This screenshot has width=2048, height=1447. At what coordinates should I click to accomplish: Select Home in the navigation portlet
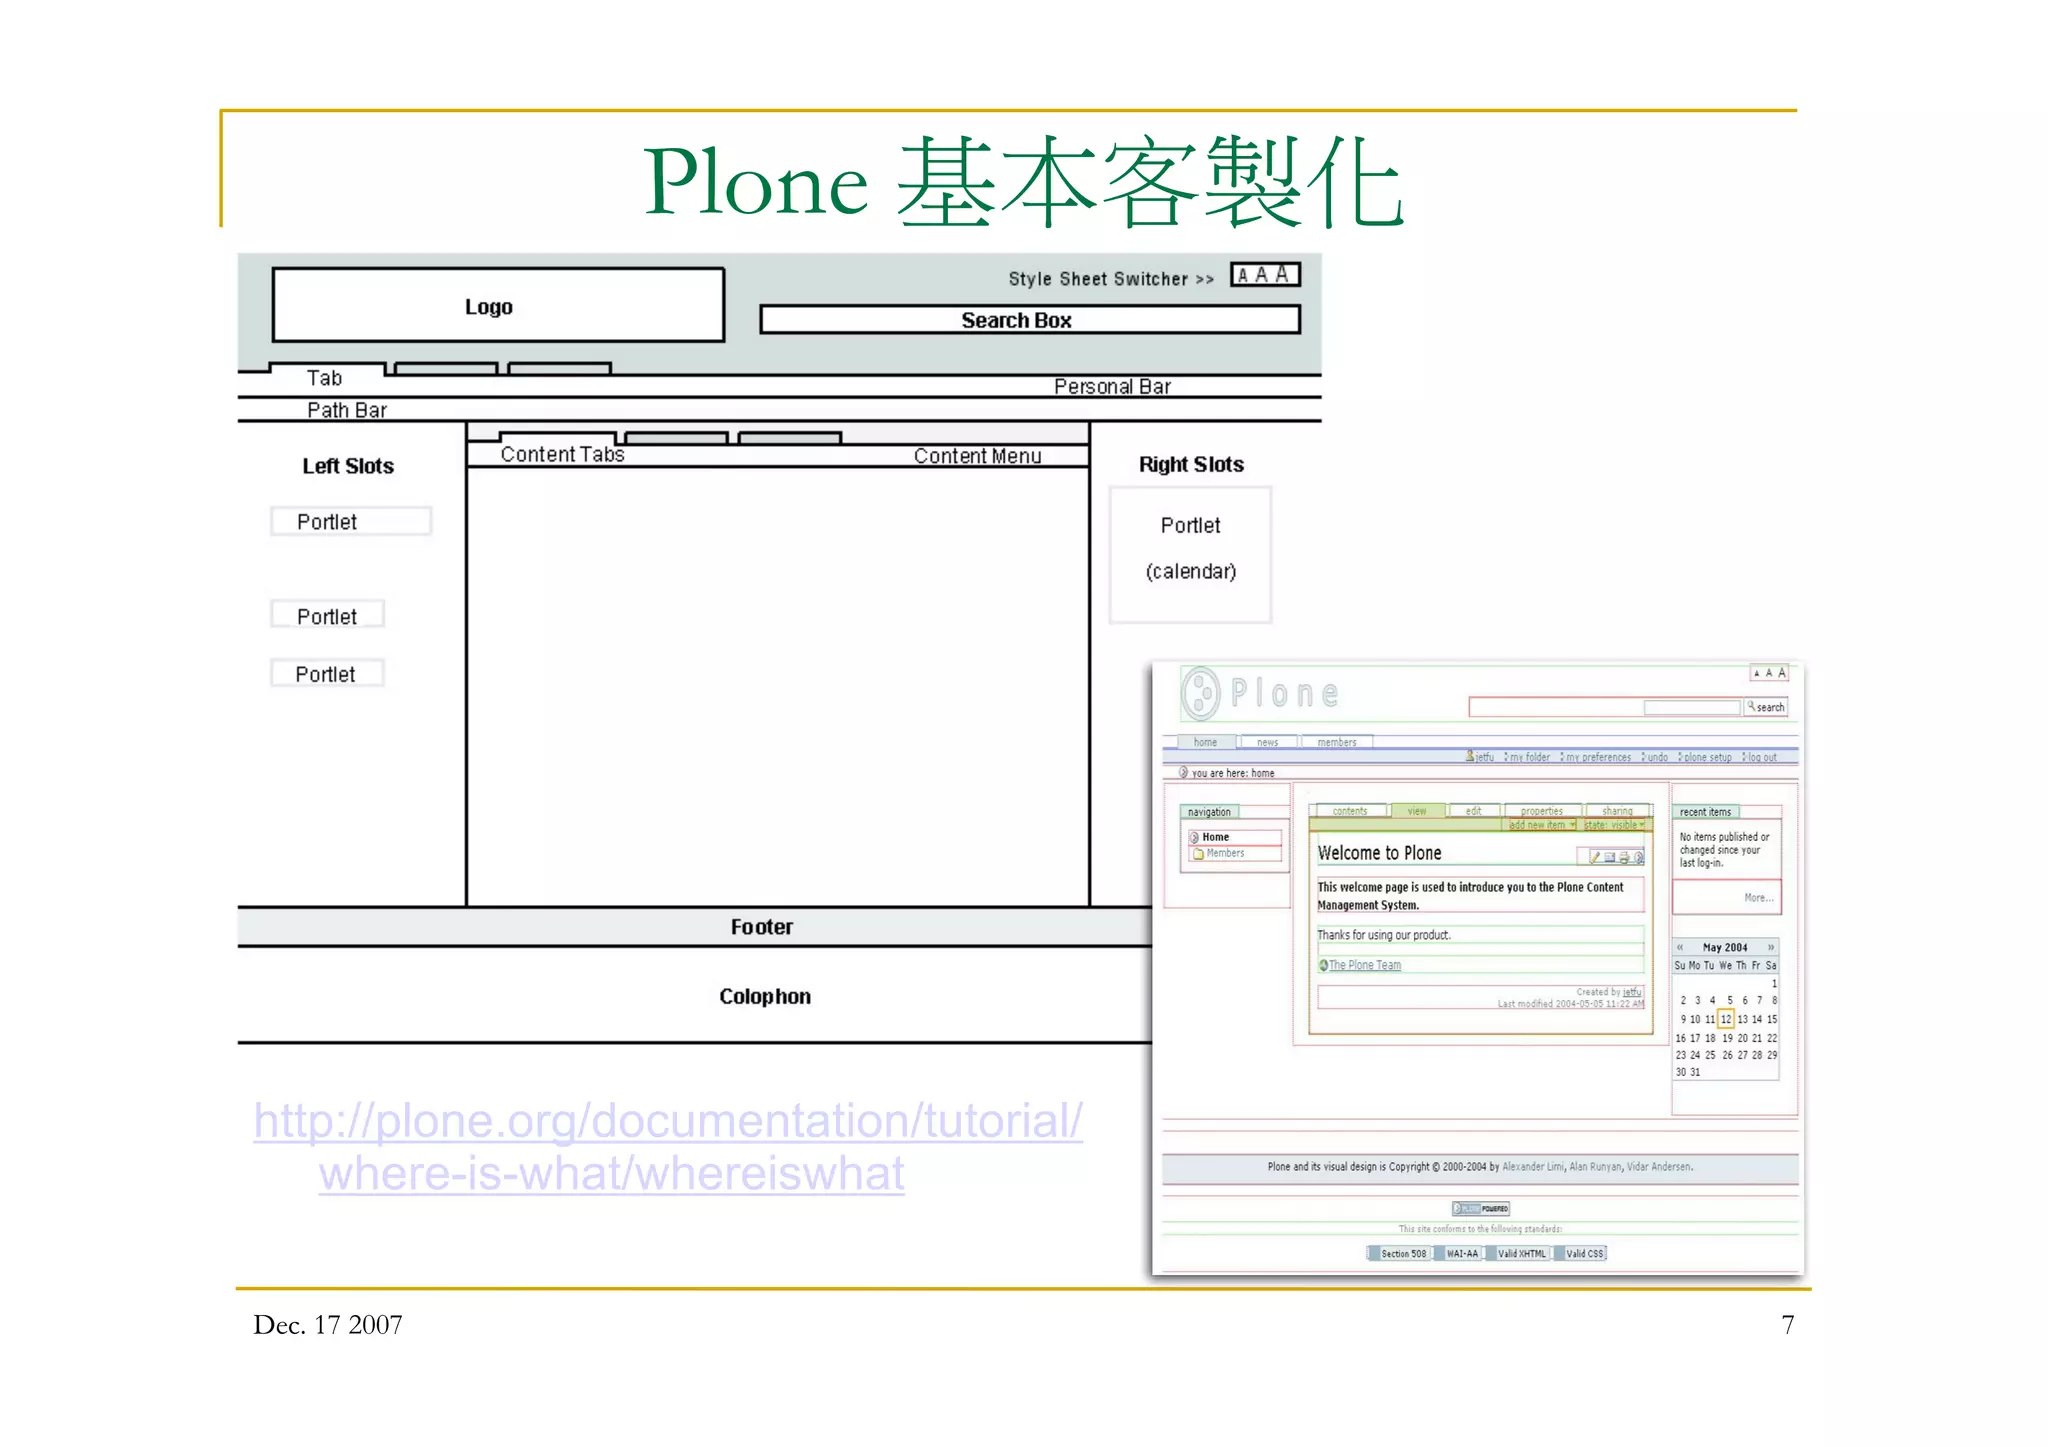(x=1215, y=837)
